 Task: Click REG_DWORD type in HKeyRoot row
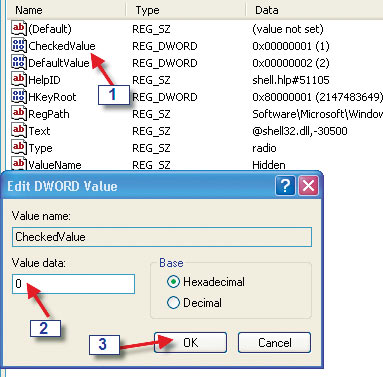point(165,97)
